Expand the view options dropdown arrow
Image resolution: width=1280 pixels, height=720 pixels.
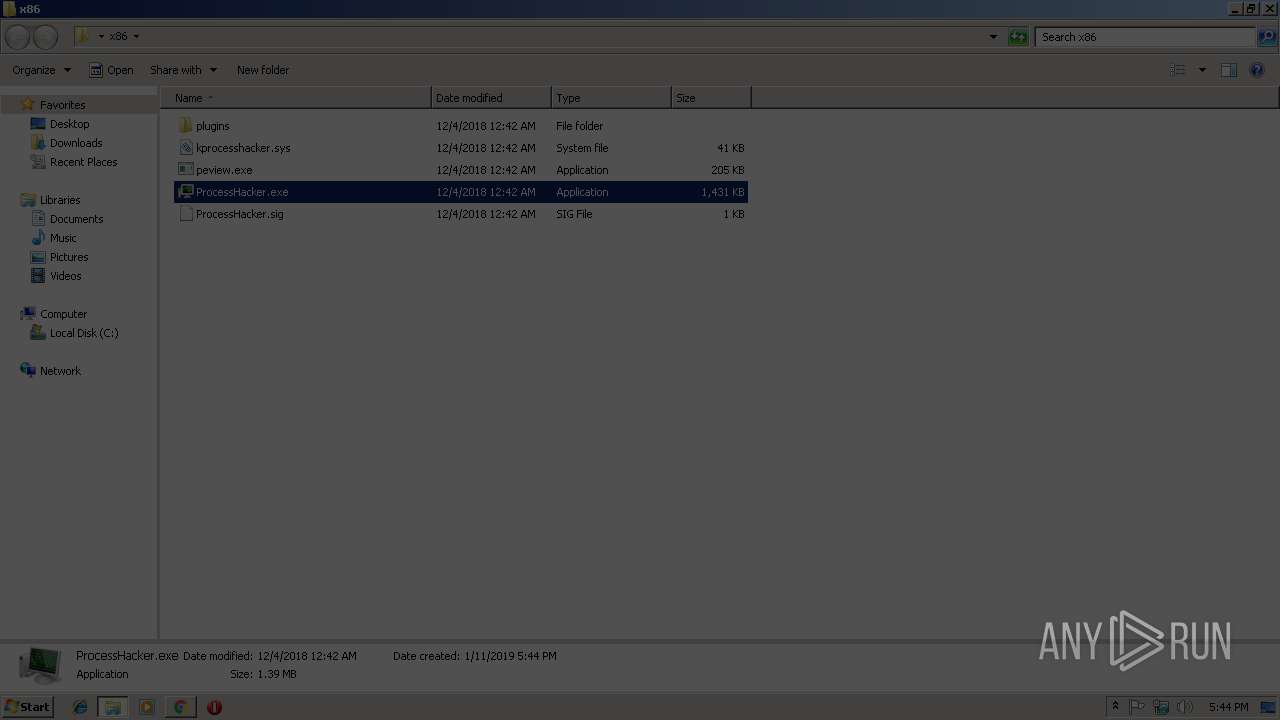point(1202,70)
